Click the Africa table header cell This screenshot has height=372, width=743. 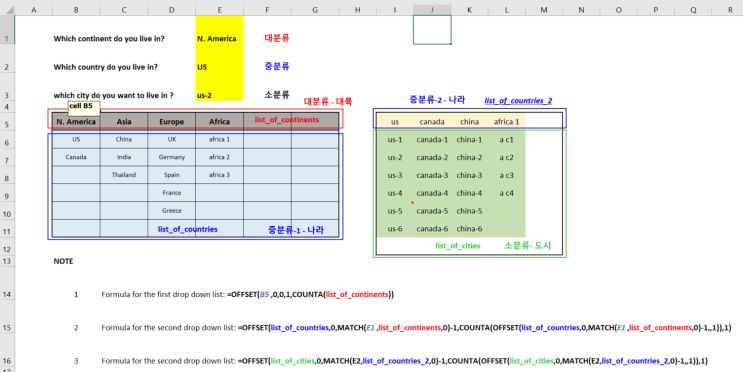click(219, 121)
